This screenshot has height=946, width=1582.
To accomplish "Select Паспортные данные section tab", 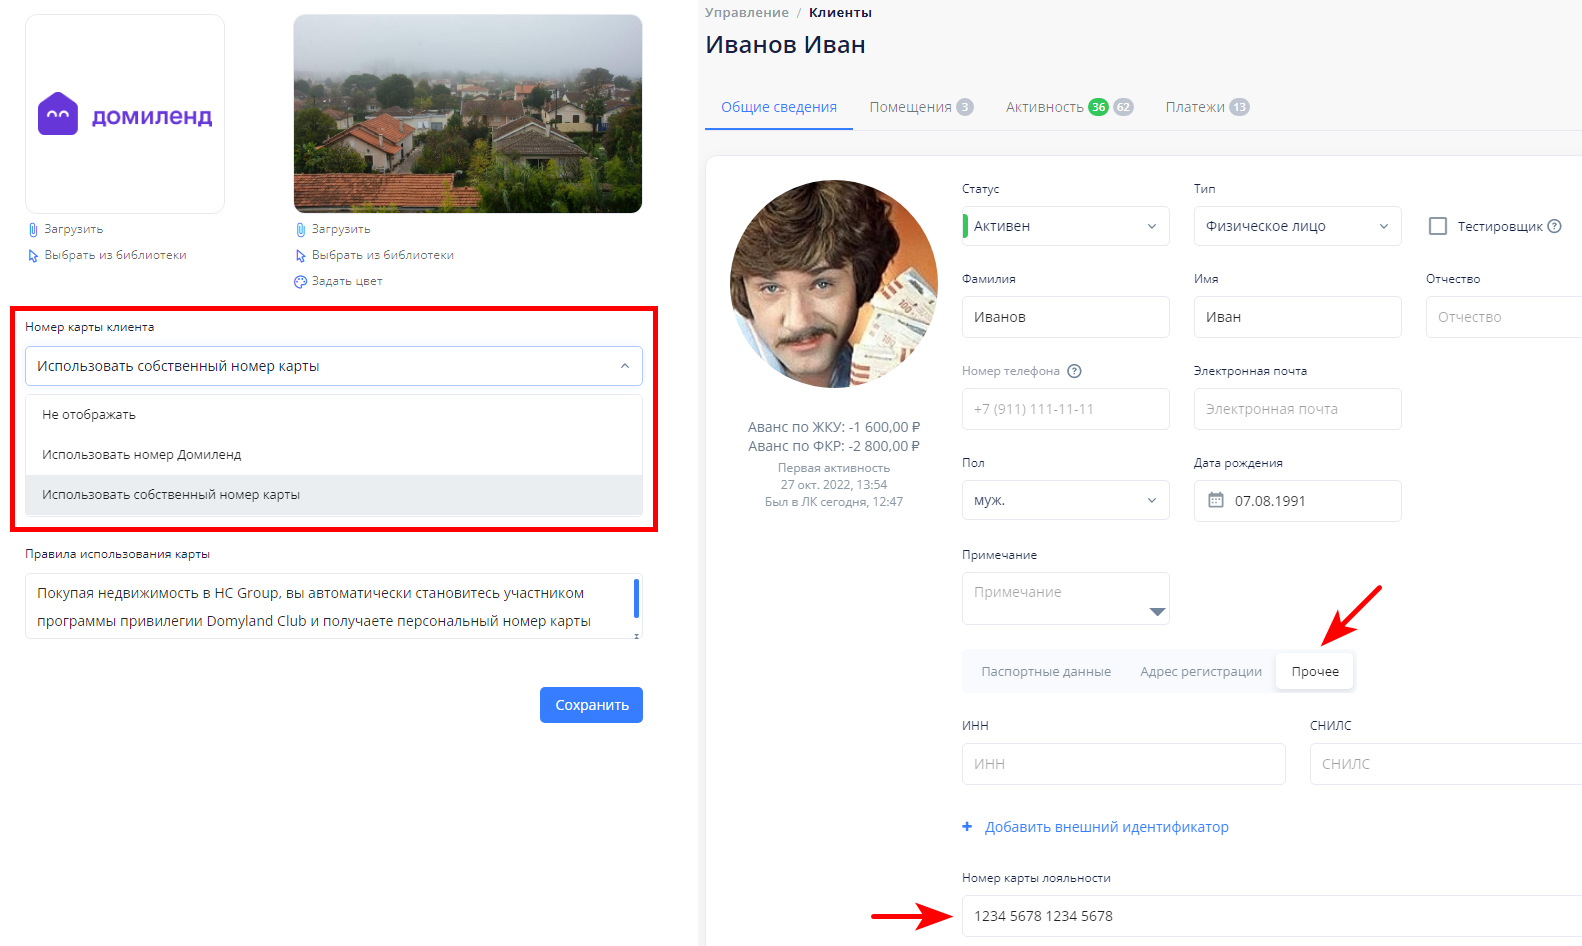I will [1046, 672].
